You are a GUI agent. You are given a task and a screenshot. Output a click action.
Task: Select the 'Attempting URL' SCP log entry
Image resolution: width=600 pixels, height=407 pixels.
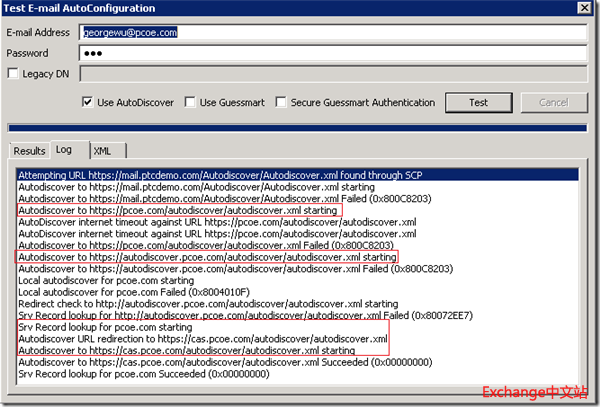point(220,175)
